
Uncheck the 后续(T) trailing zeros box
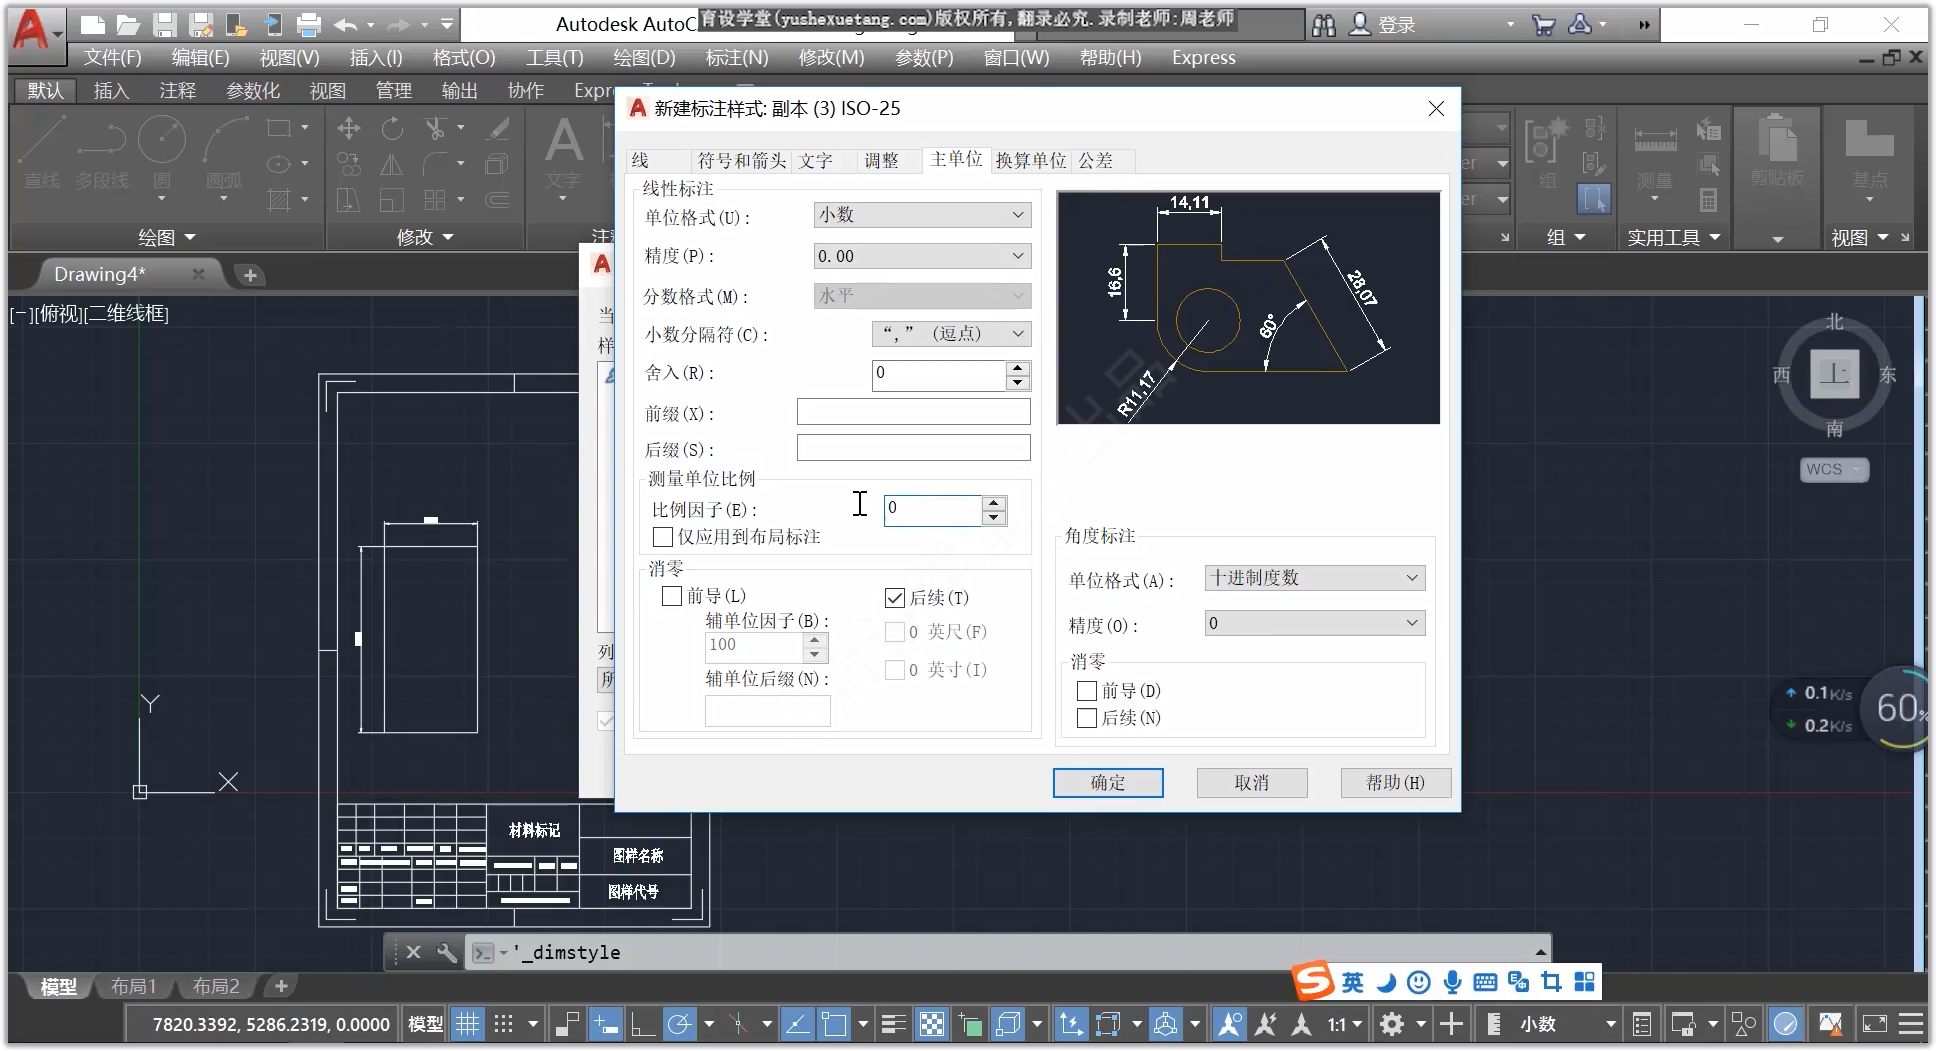(x=895, y=598)
